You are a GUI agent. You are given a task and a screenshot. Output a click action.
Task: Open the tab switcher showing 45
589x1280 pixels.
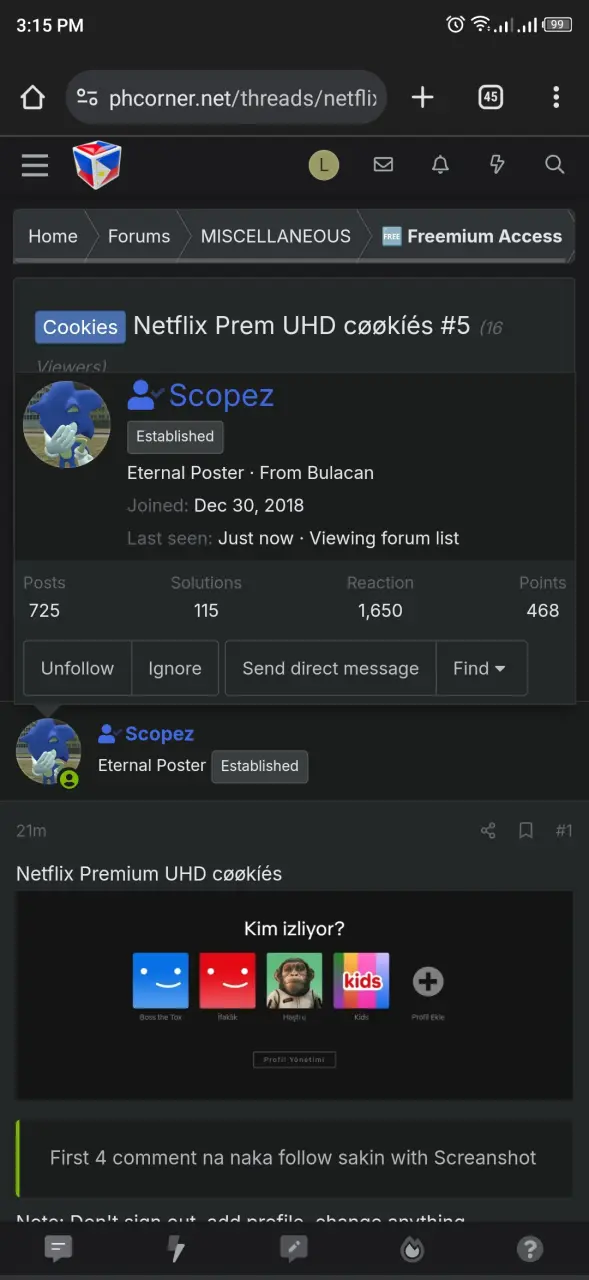tap(490, 97)
